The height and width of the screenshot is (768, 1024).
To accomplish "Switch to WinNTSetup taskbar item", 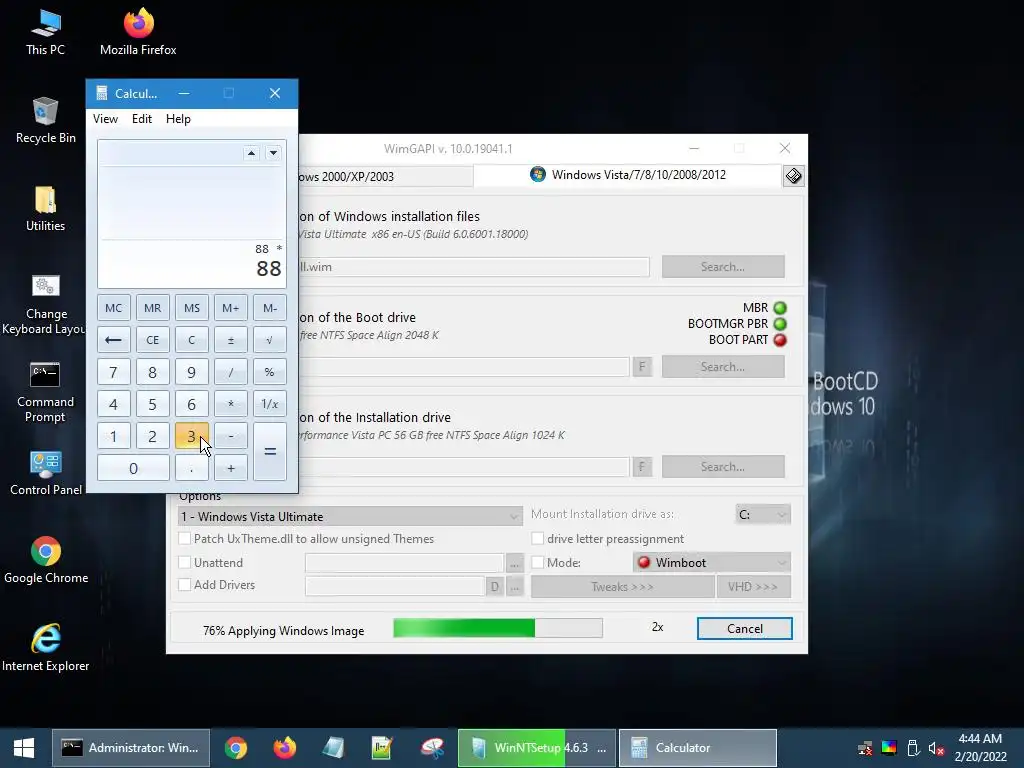I will click(x=537, y=748).
